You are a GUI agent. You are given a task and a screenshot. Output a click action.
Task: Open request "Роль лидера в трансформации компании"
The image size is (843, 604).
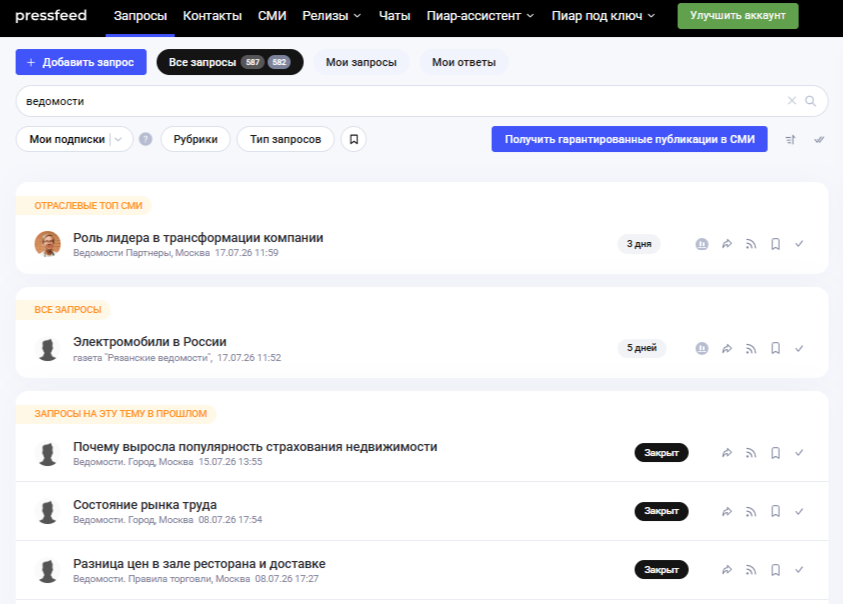(x=198, y=238)
